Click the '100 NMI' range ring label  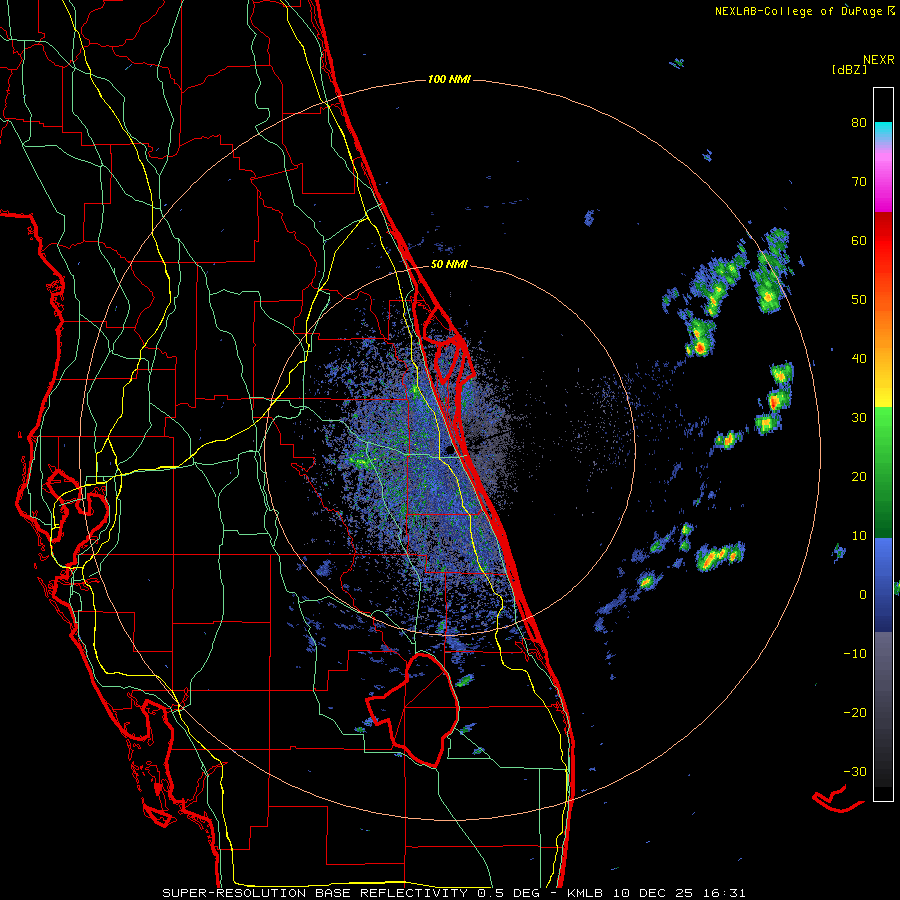449,79
